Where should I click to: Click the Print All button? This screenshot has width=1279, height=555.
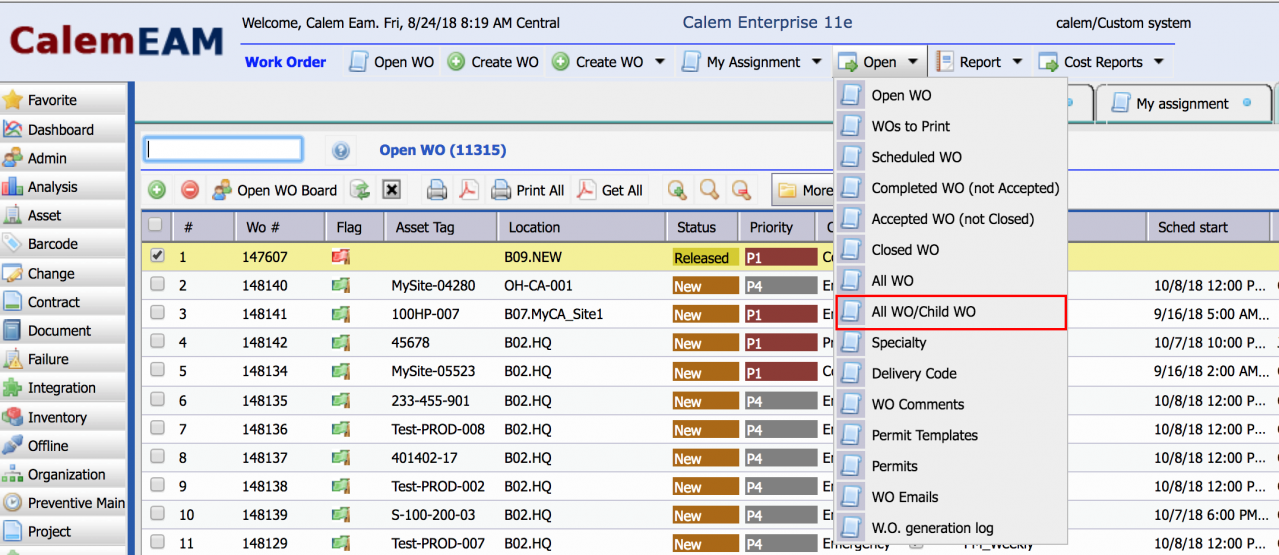click(528, 190)
